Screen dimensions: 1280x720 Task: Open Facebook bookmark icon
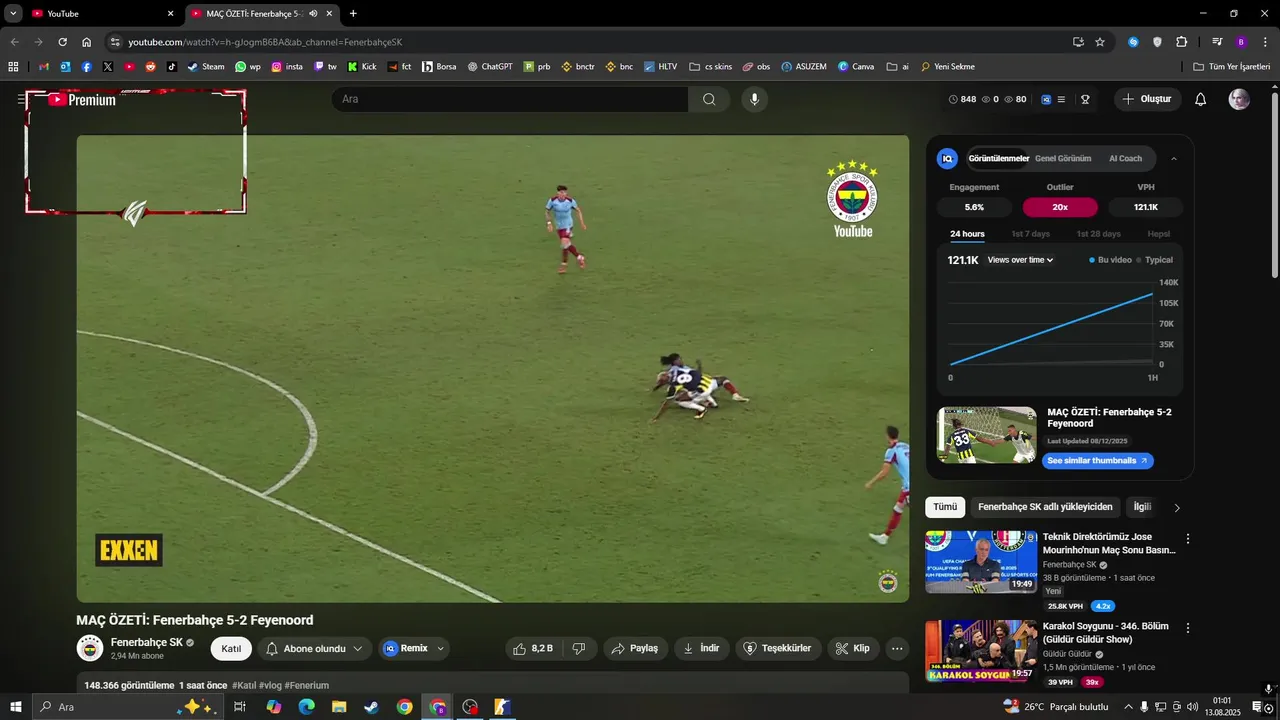87,67
